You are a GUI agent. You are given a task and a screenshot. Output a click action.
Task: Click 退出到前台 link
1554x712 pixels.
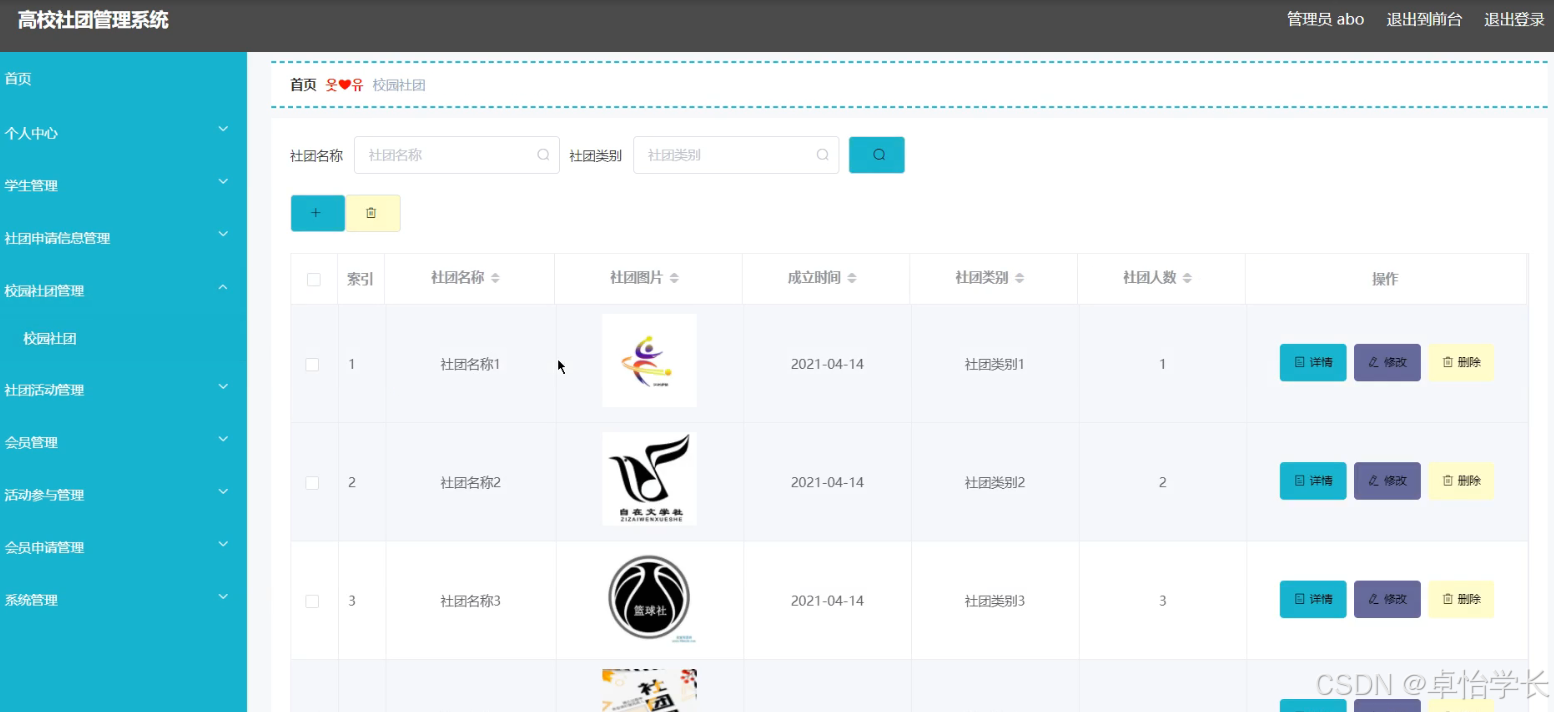[x=1424, y=20]
